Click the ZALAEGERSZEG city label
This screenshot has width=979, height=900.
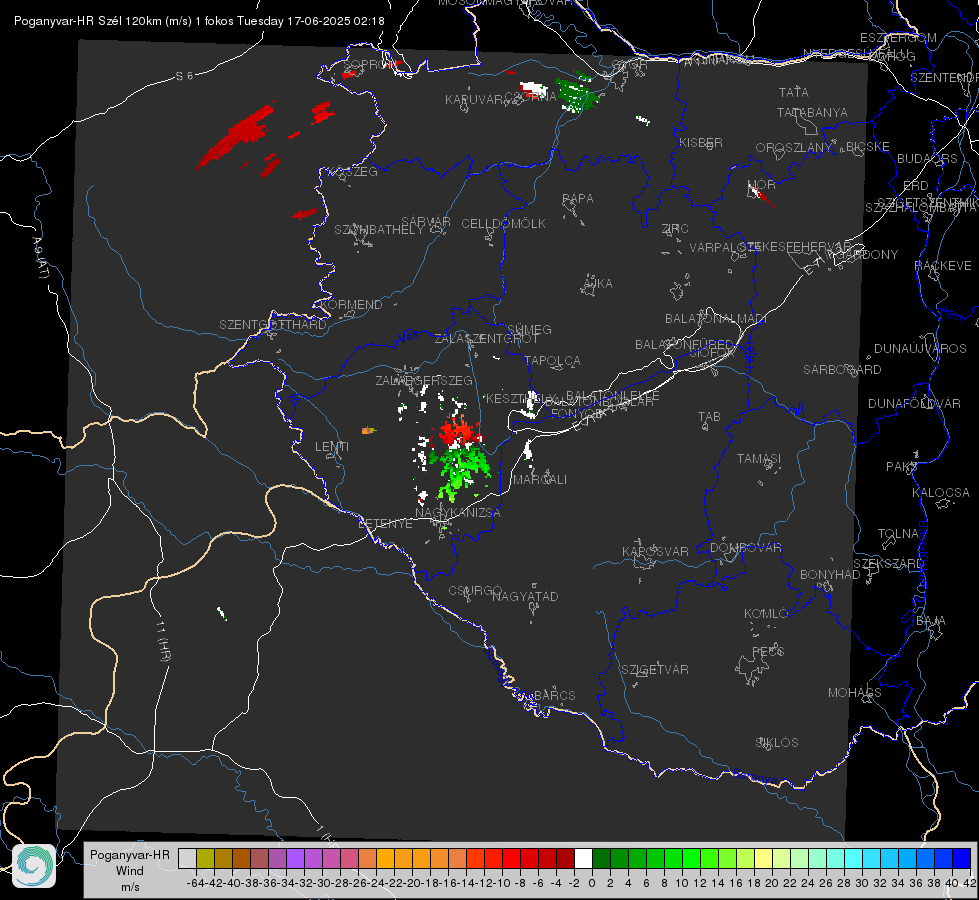pyautogui.click(x=424, y=380)
